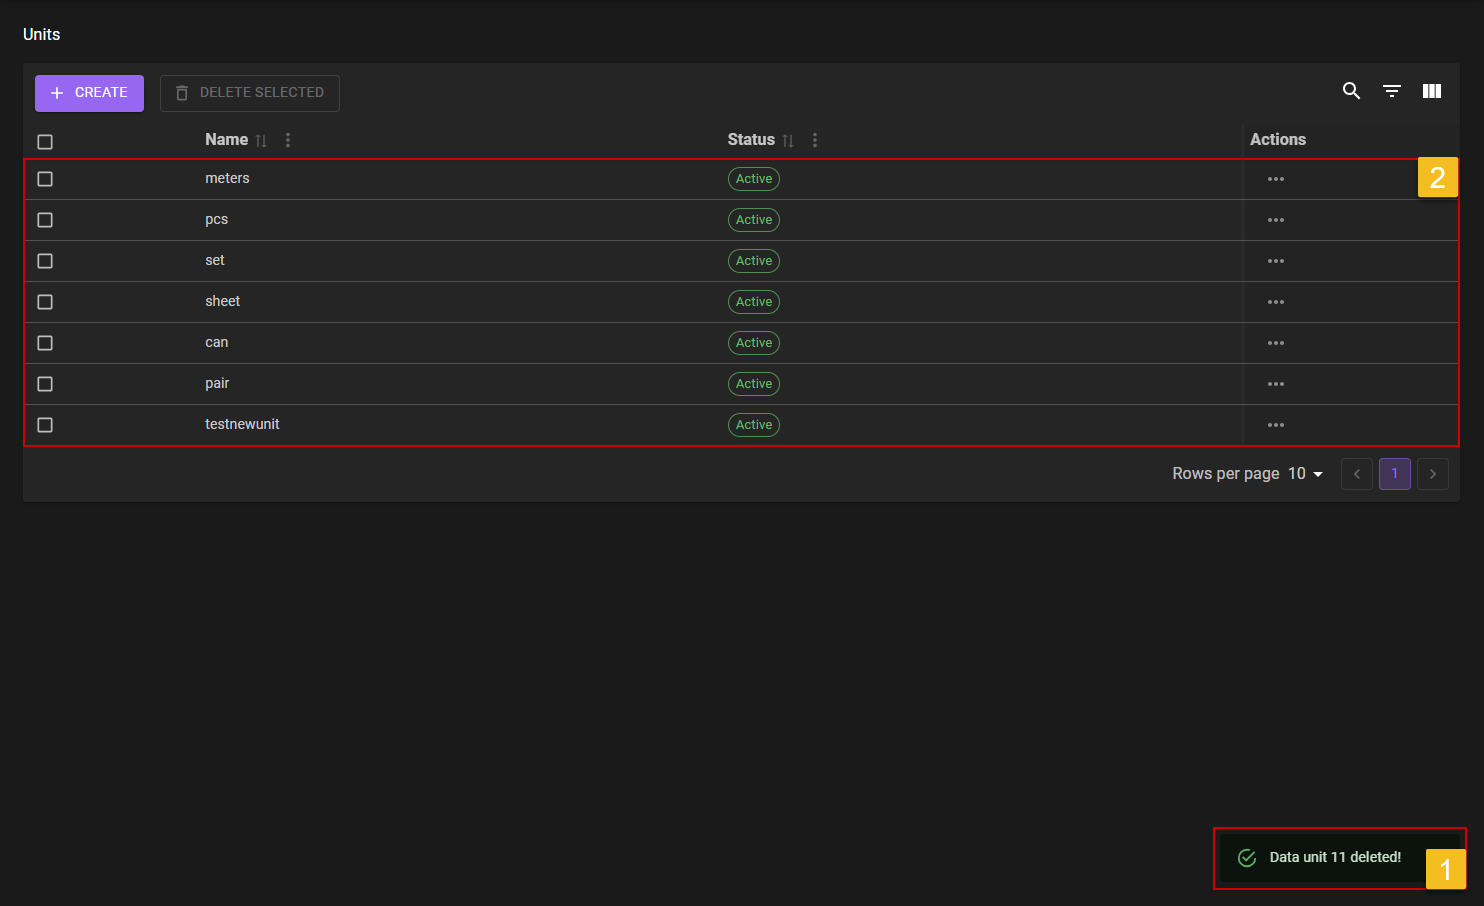Open Status column options menu
Screen dimensions: 1484x906
(x=815, y=140)
